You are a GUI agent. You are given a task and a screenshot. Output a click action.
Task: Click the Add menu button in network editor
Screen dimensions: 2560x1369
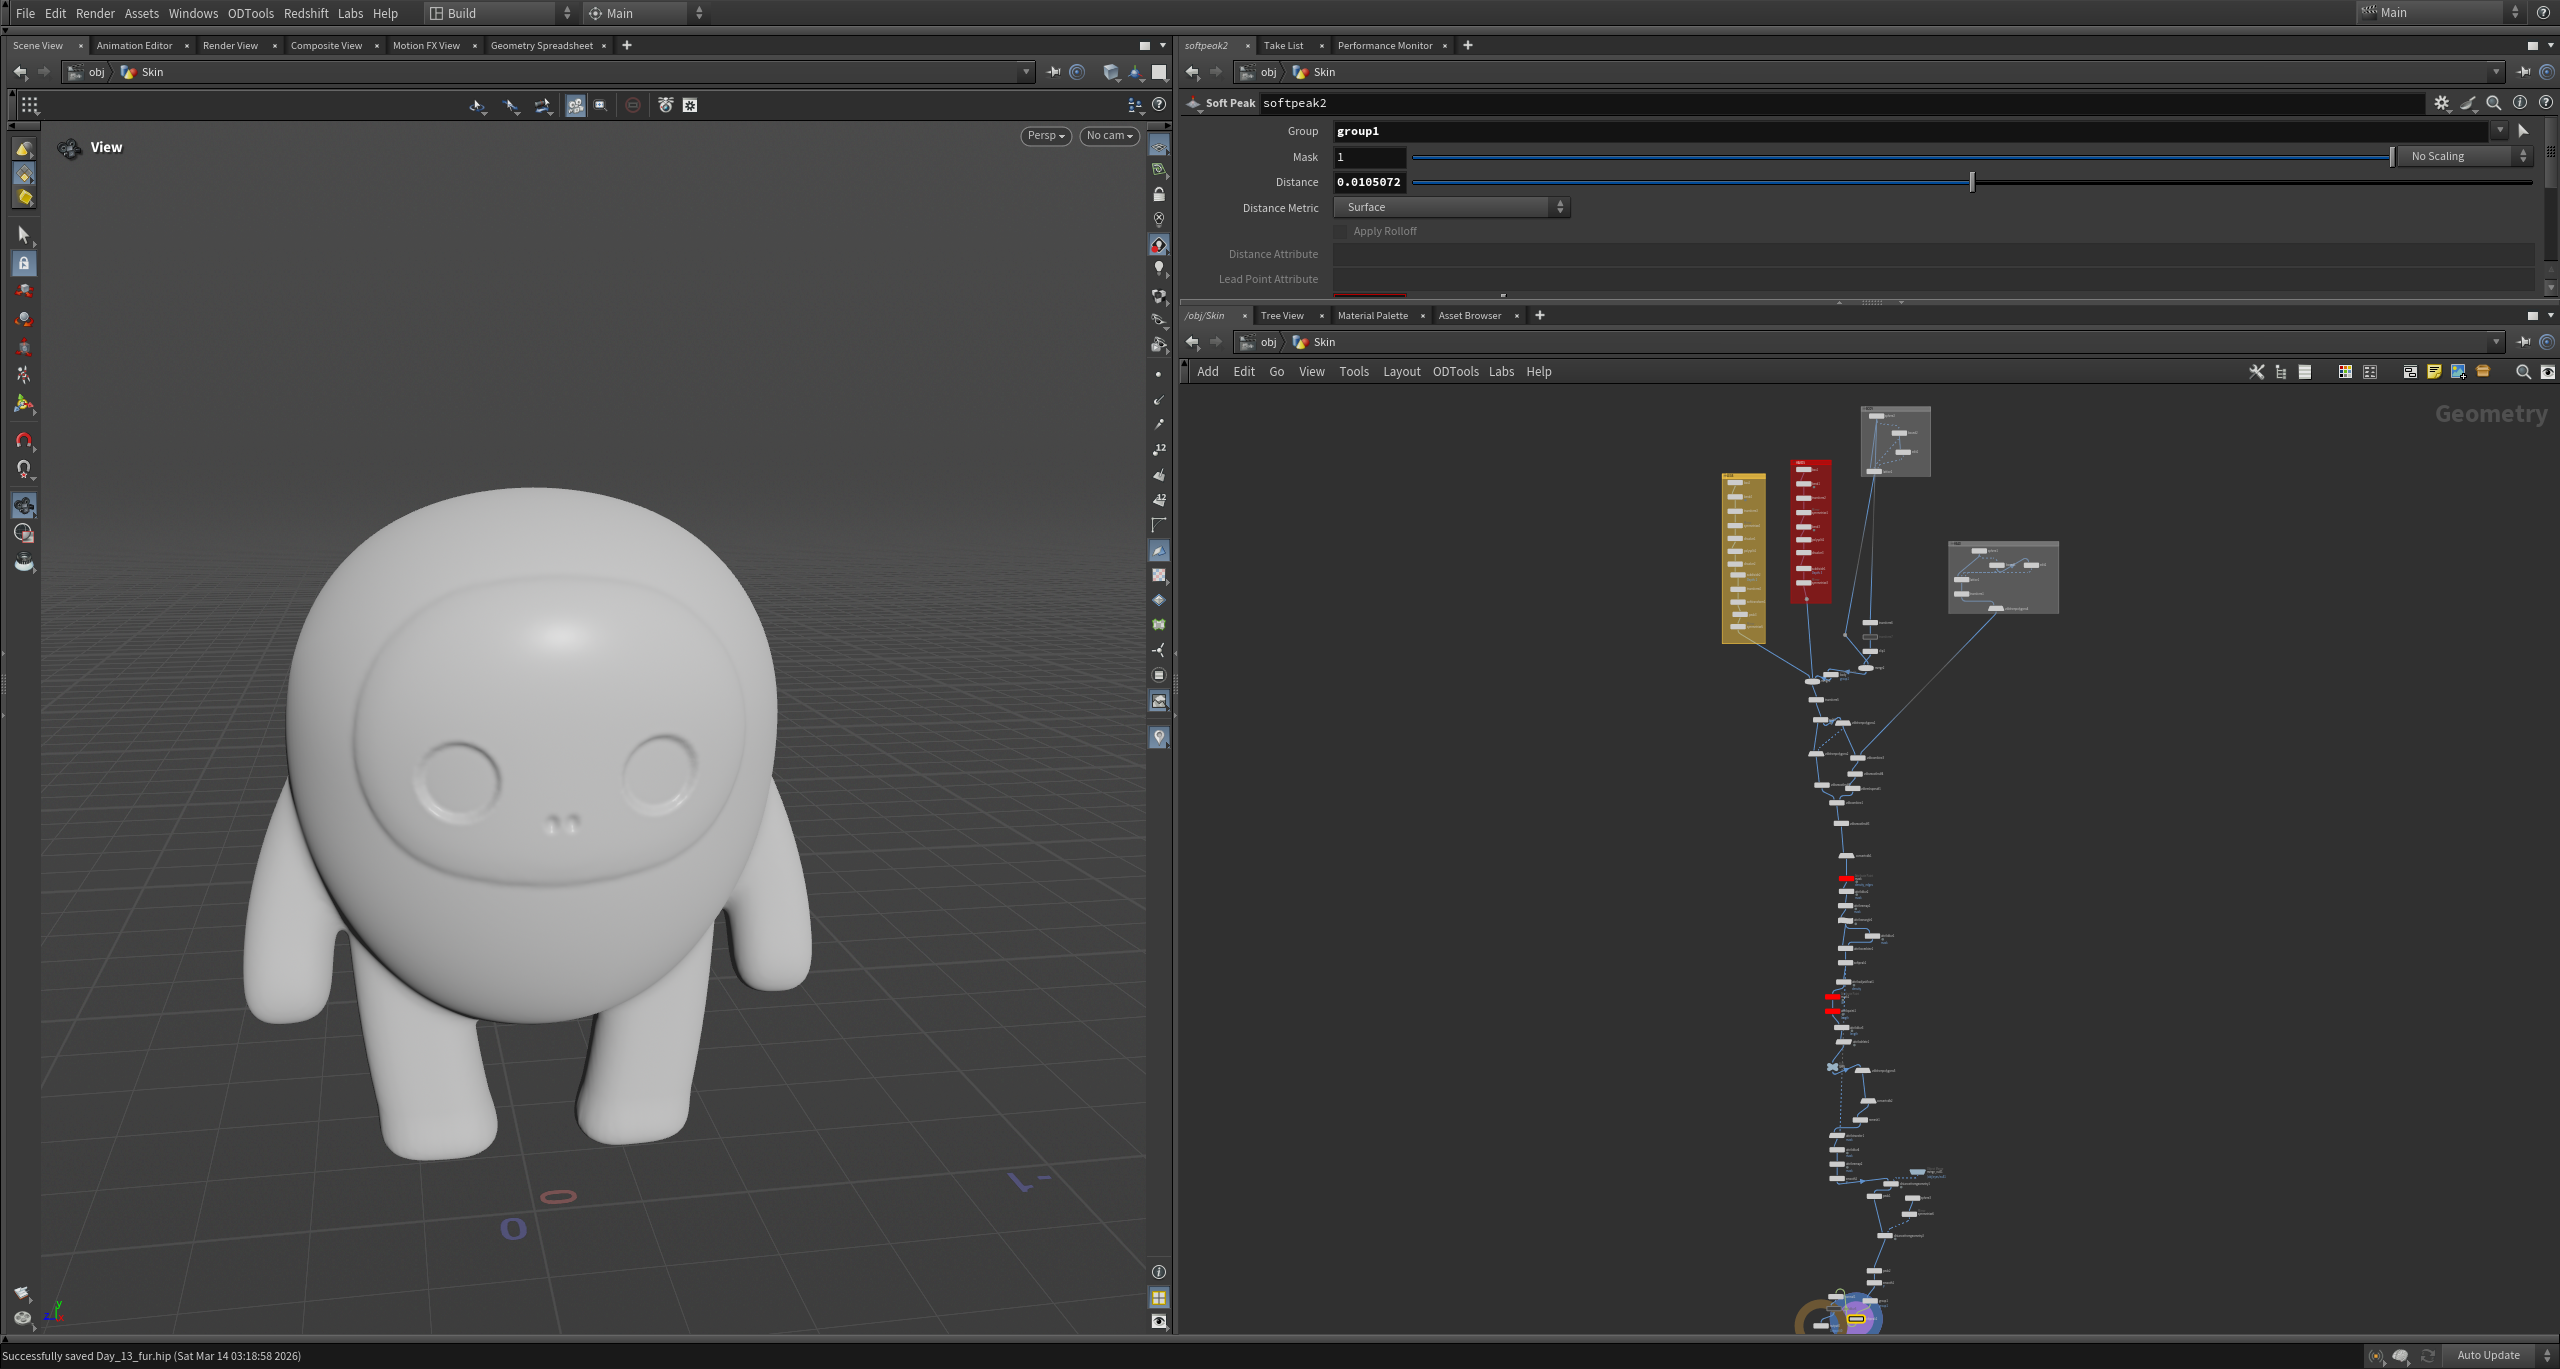[x=1208, y=372]
